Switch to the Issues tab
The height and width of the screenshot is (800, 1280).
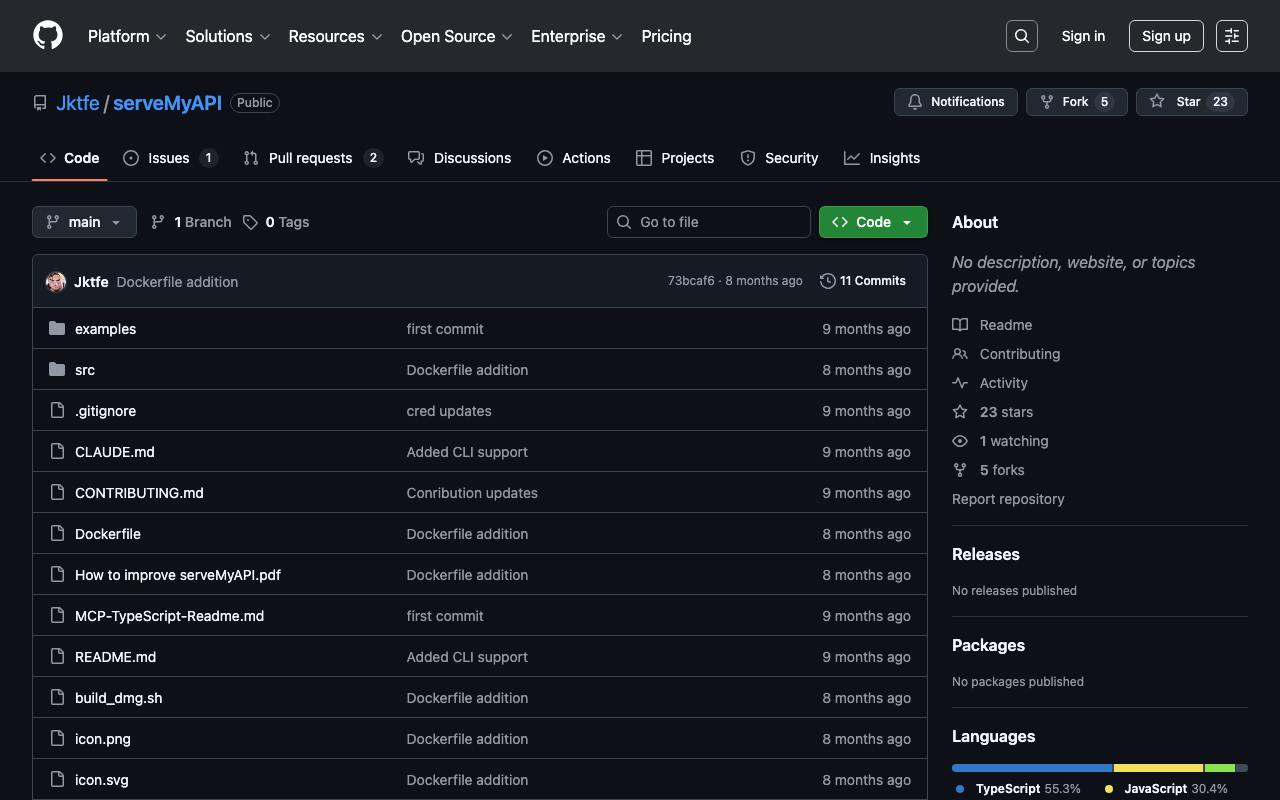tap(169, 158)
